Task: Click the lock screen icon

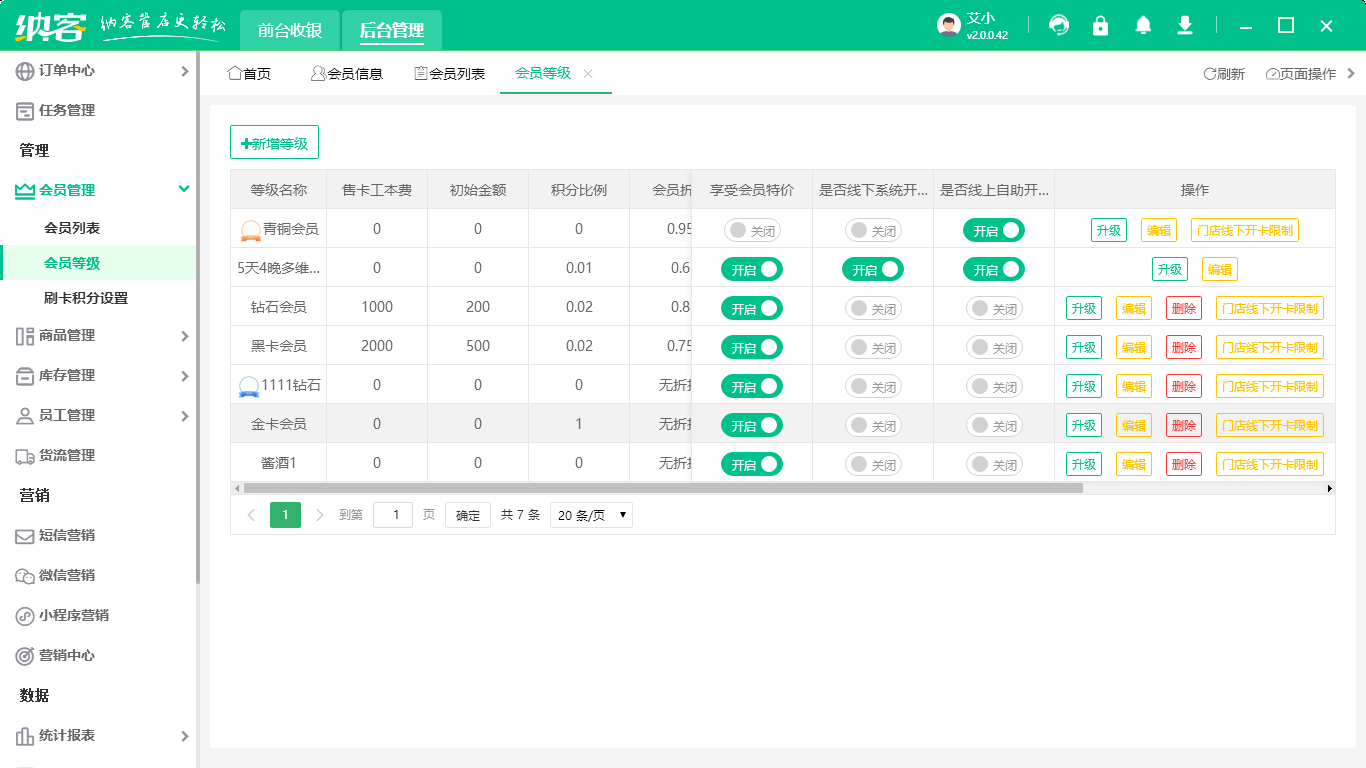Action: click(x=1101, y=26)
